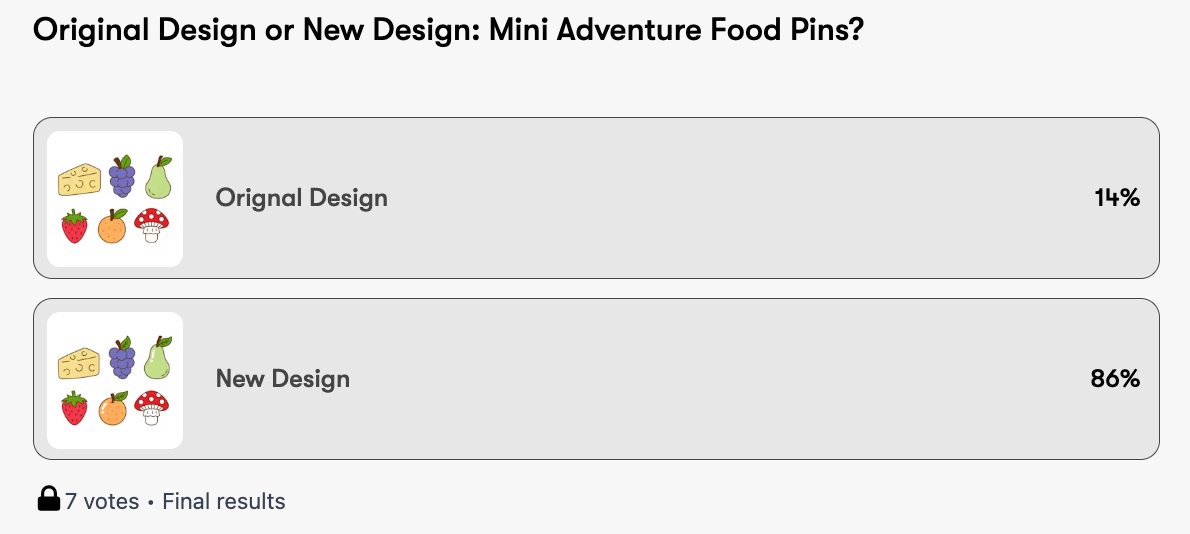Click the "Final results" status text
The height and width of the screenshot is (534, 1190).
(x=224, y=501)
